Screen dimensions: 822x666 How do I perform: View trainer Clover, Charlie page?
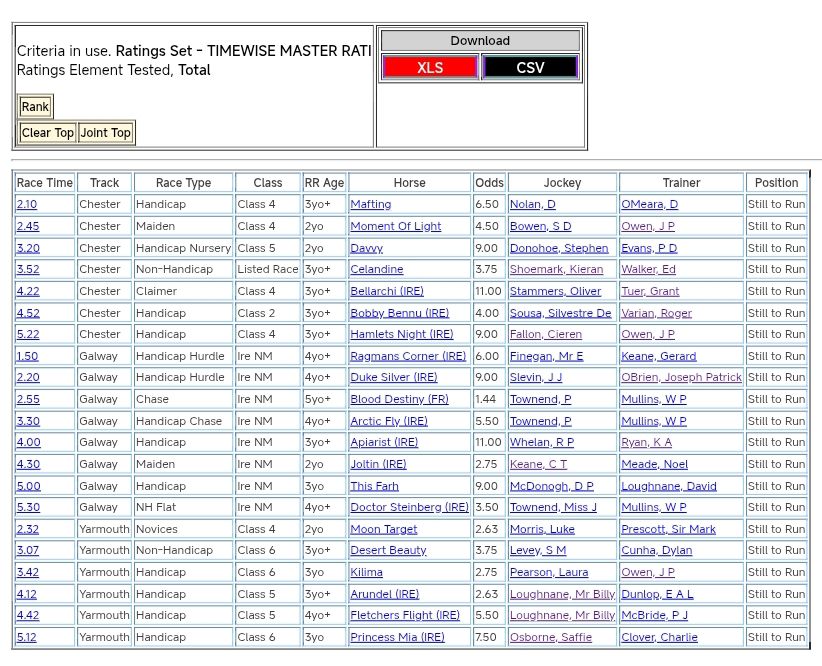(659, 637)
